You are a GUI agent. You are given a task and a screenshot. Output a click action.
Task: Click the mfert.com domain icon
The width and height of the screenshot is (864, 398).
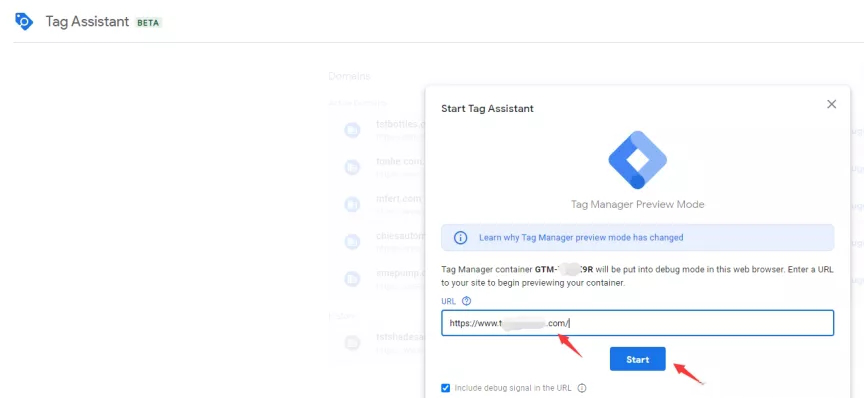click(352, 205)
